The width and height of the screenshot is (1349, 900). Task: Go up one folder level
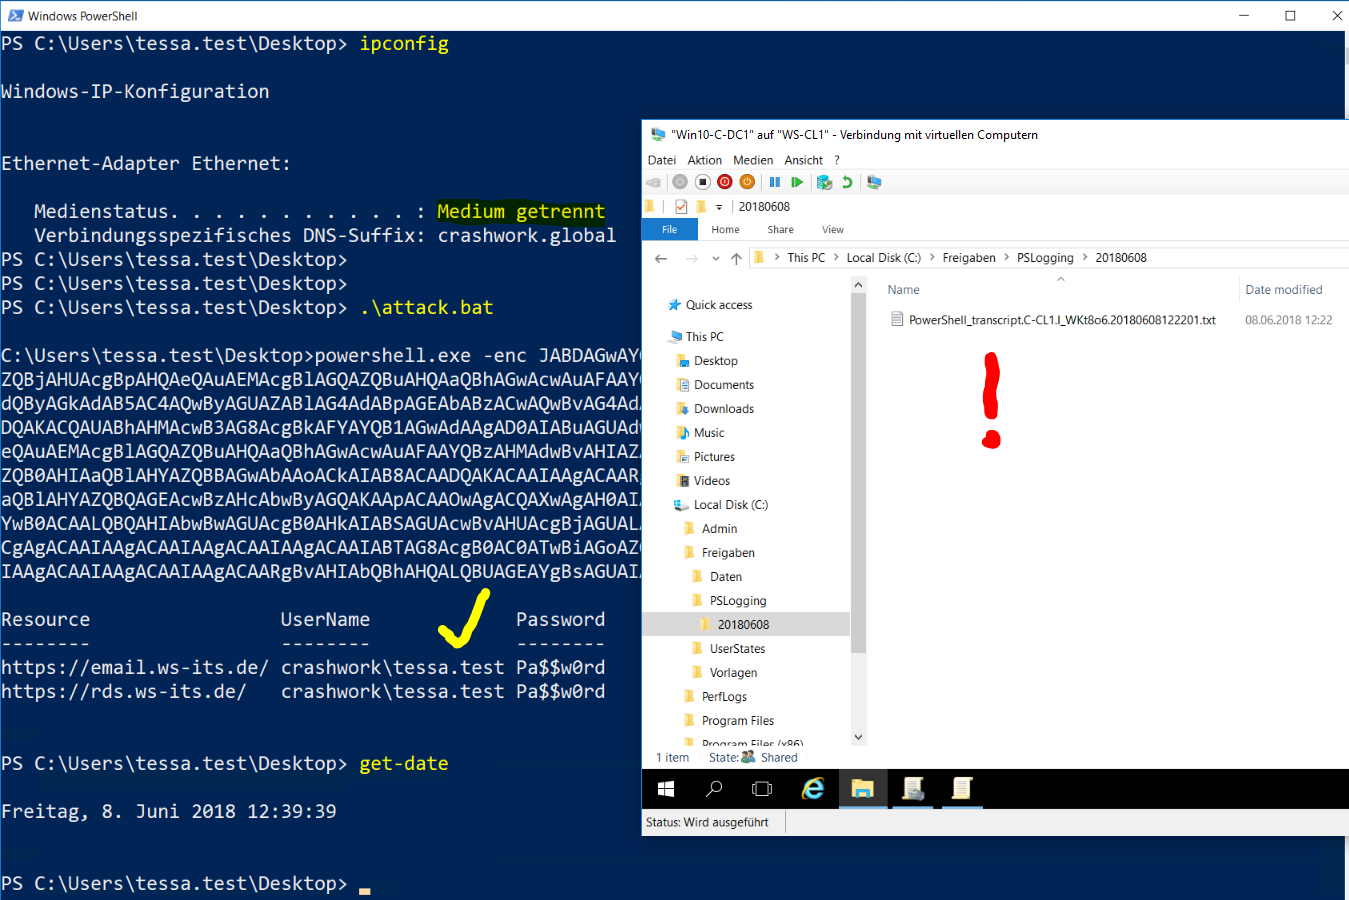coord(737,258)
